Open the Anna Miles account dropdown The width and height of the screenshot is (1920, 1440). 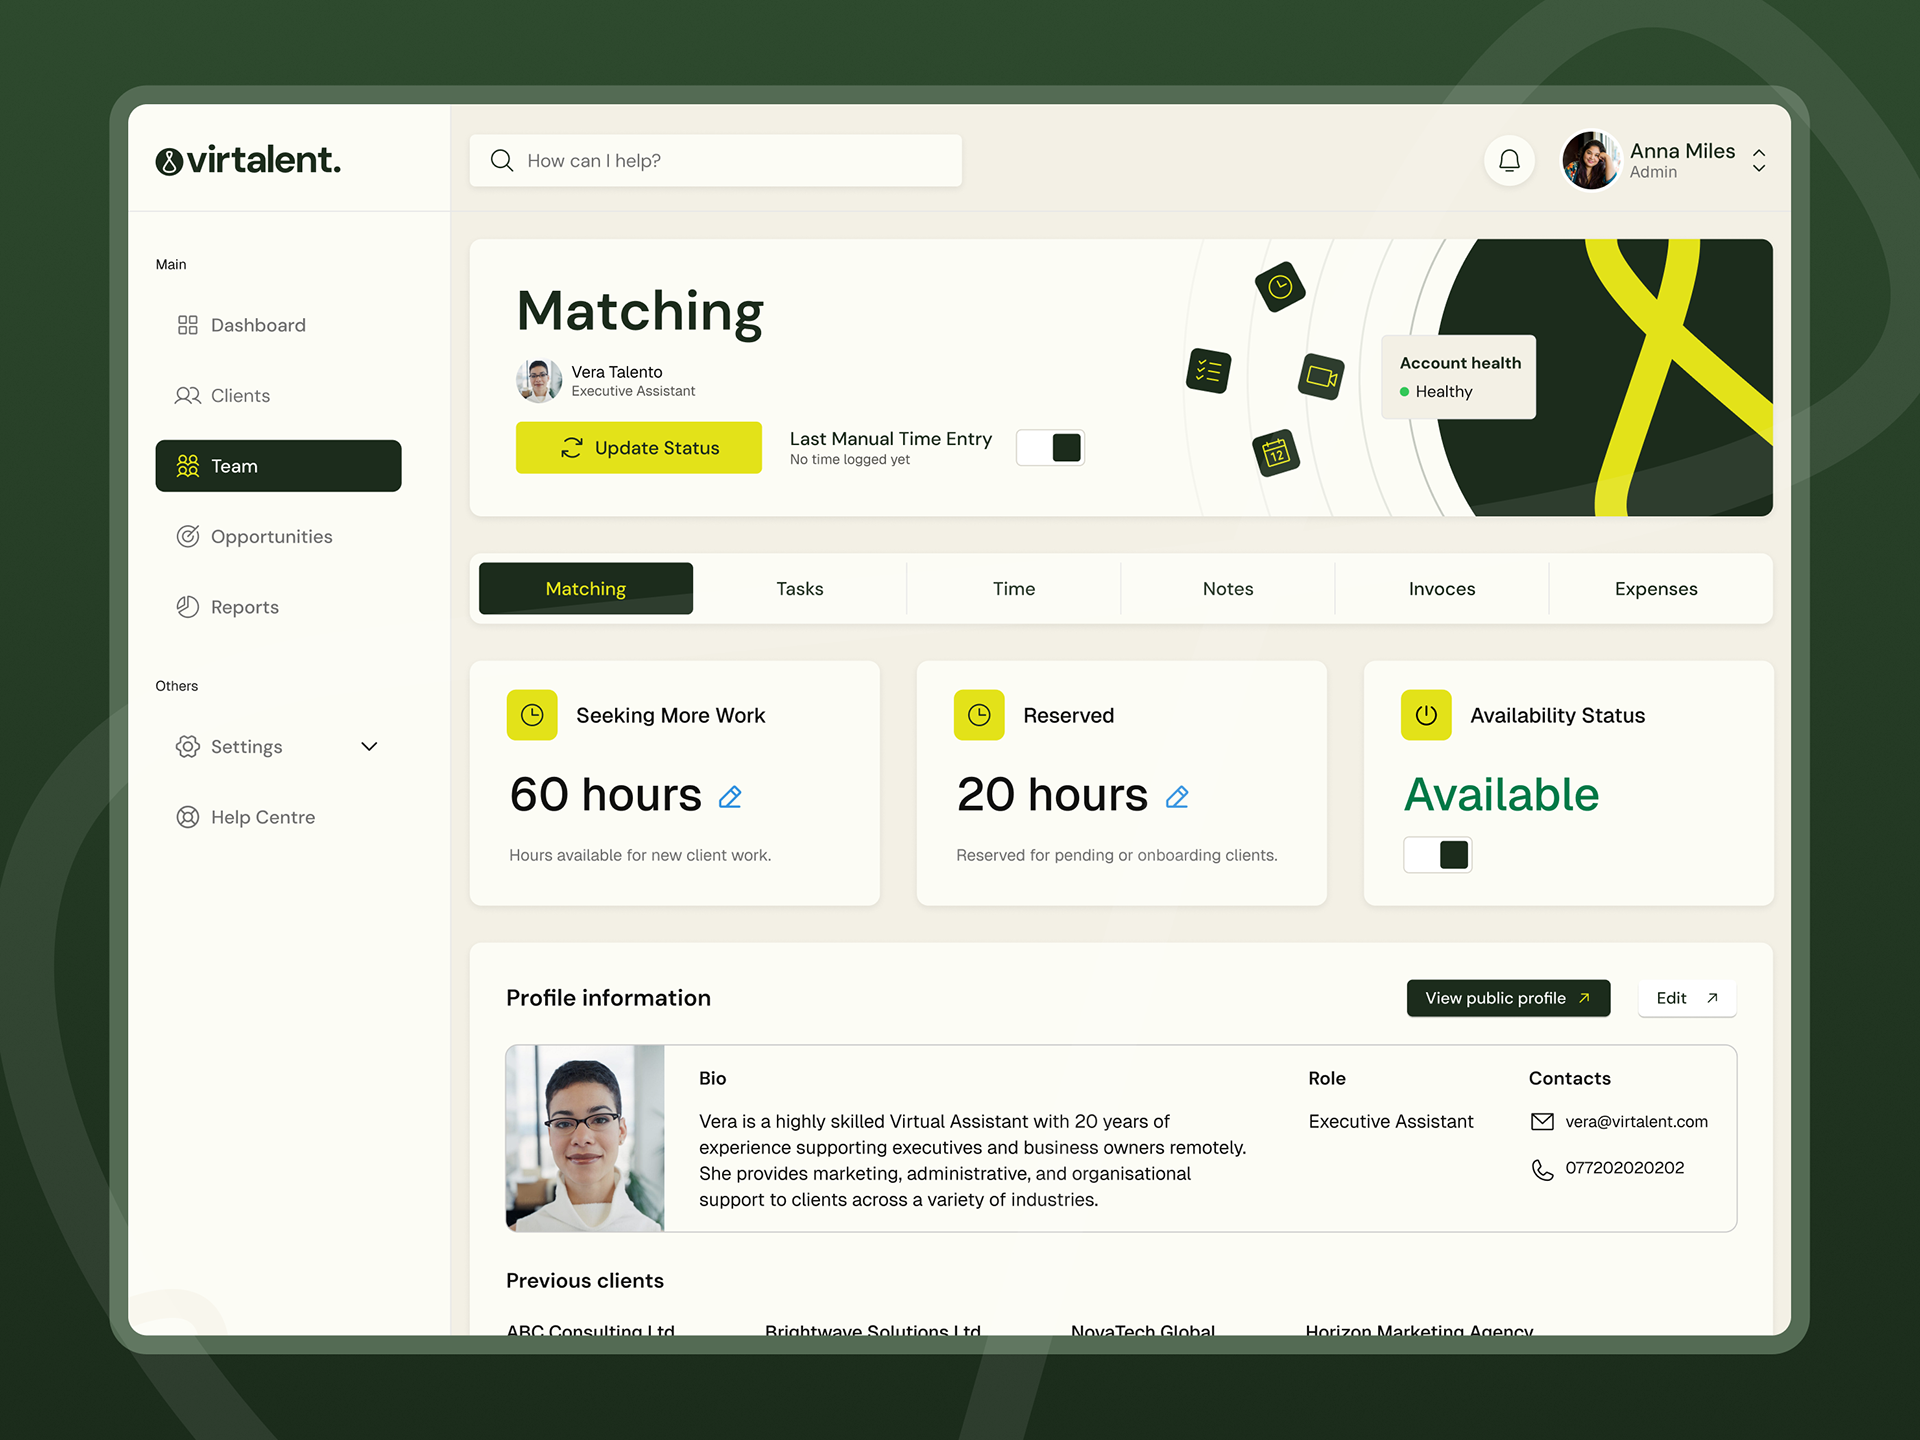(x=1758, y=160)
